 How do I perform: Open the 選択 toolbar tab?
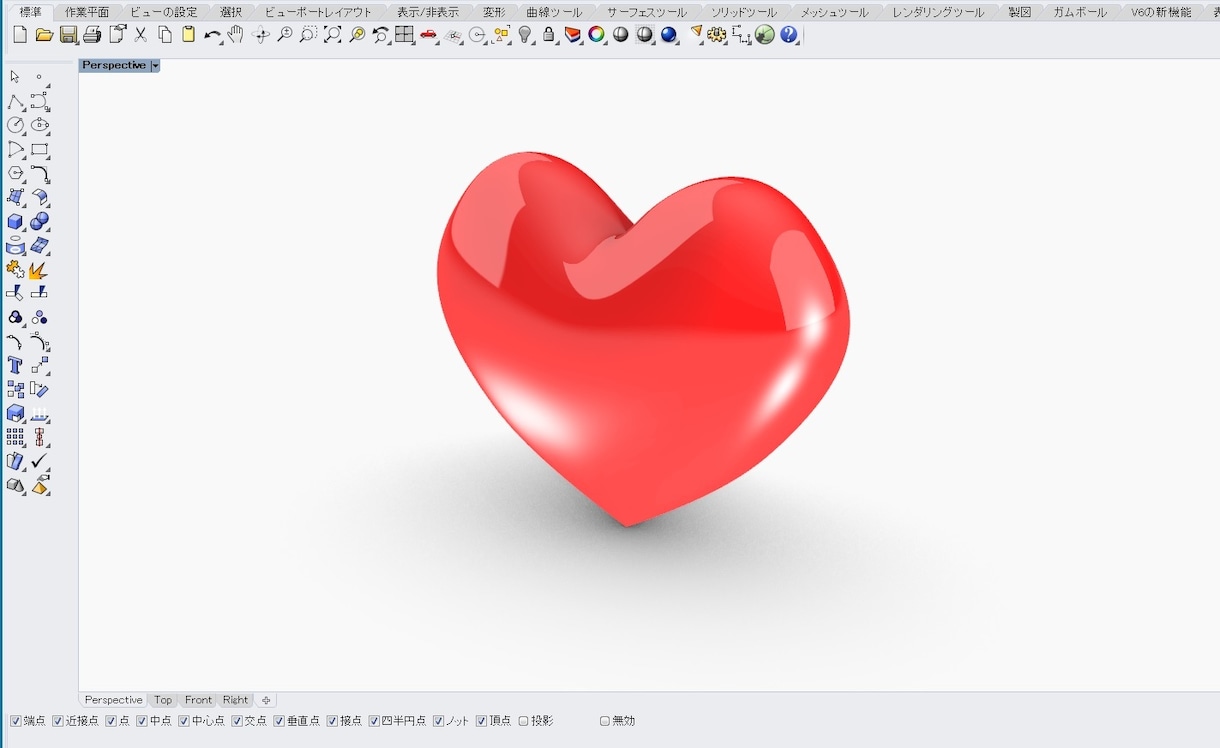231,12
